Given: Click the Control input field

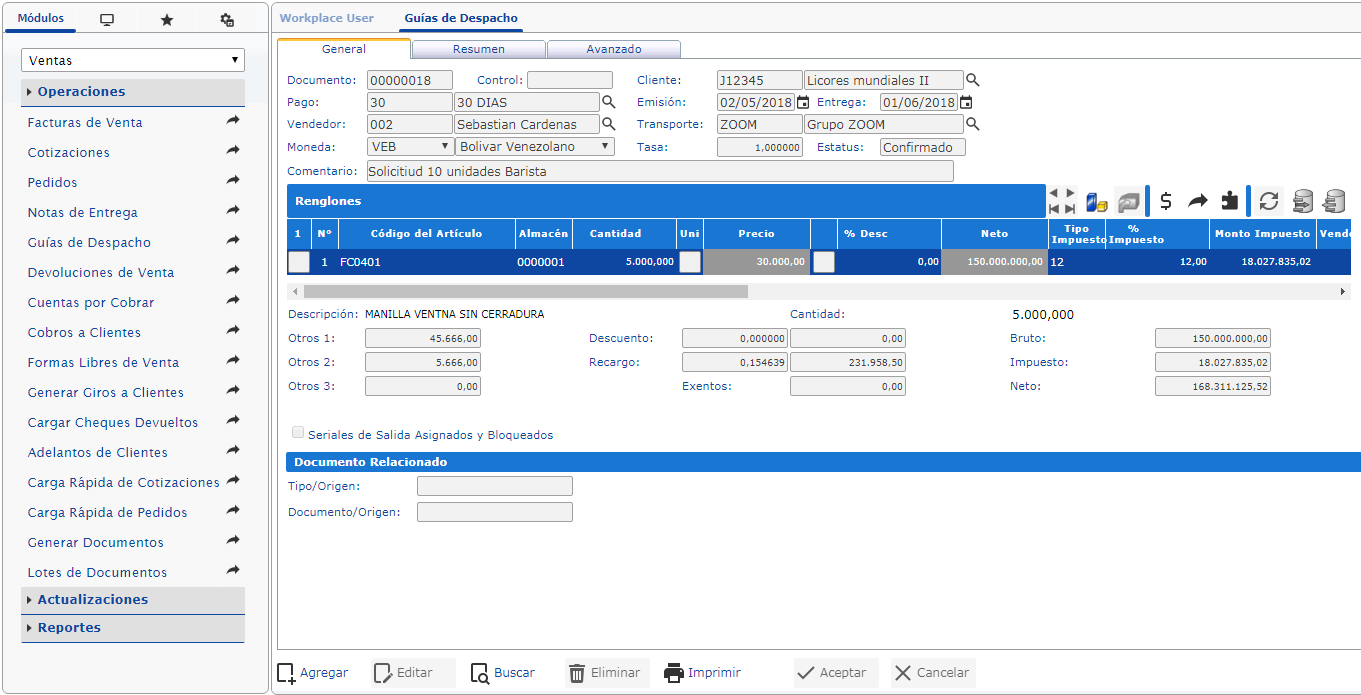Looking at the screenshot, I should click(x=570, y=80).
